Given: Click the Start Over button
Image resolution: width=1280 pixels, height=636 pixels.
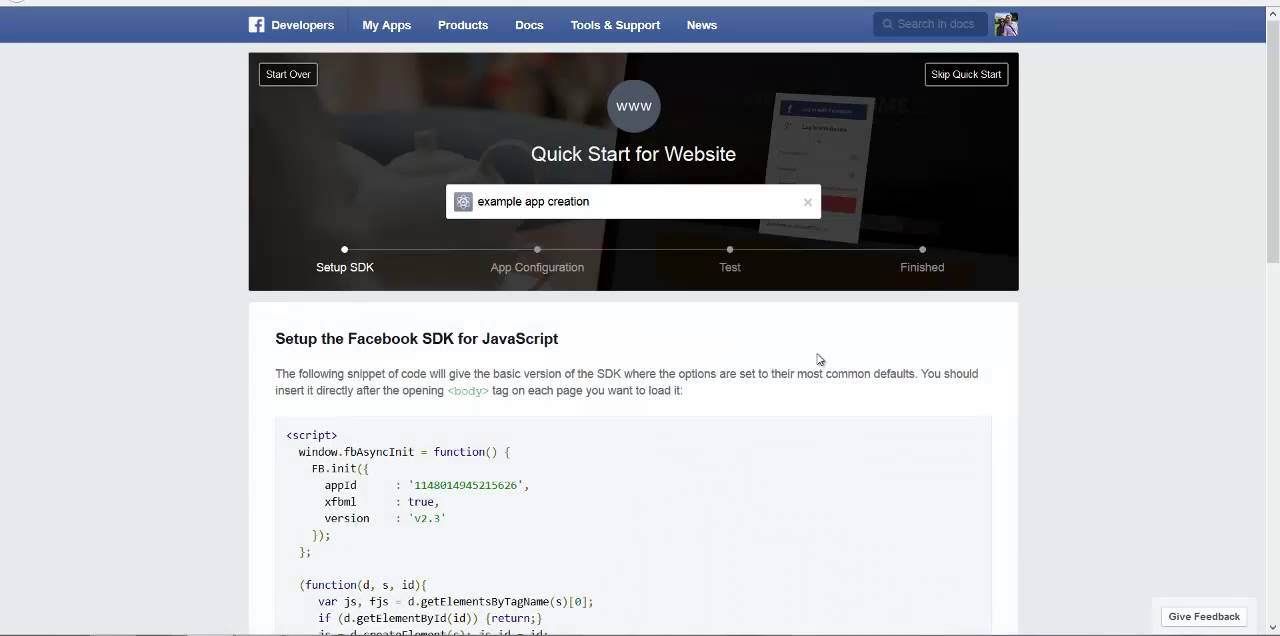Looking at the screenshot, I should [x=288, y=74].
